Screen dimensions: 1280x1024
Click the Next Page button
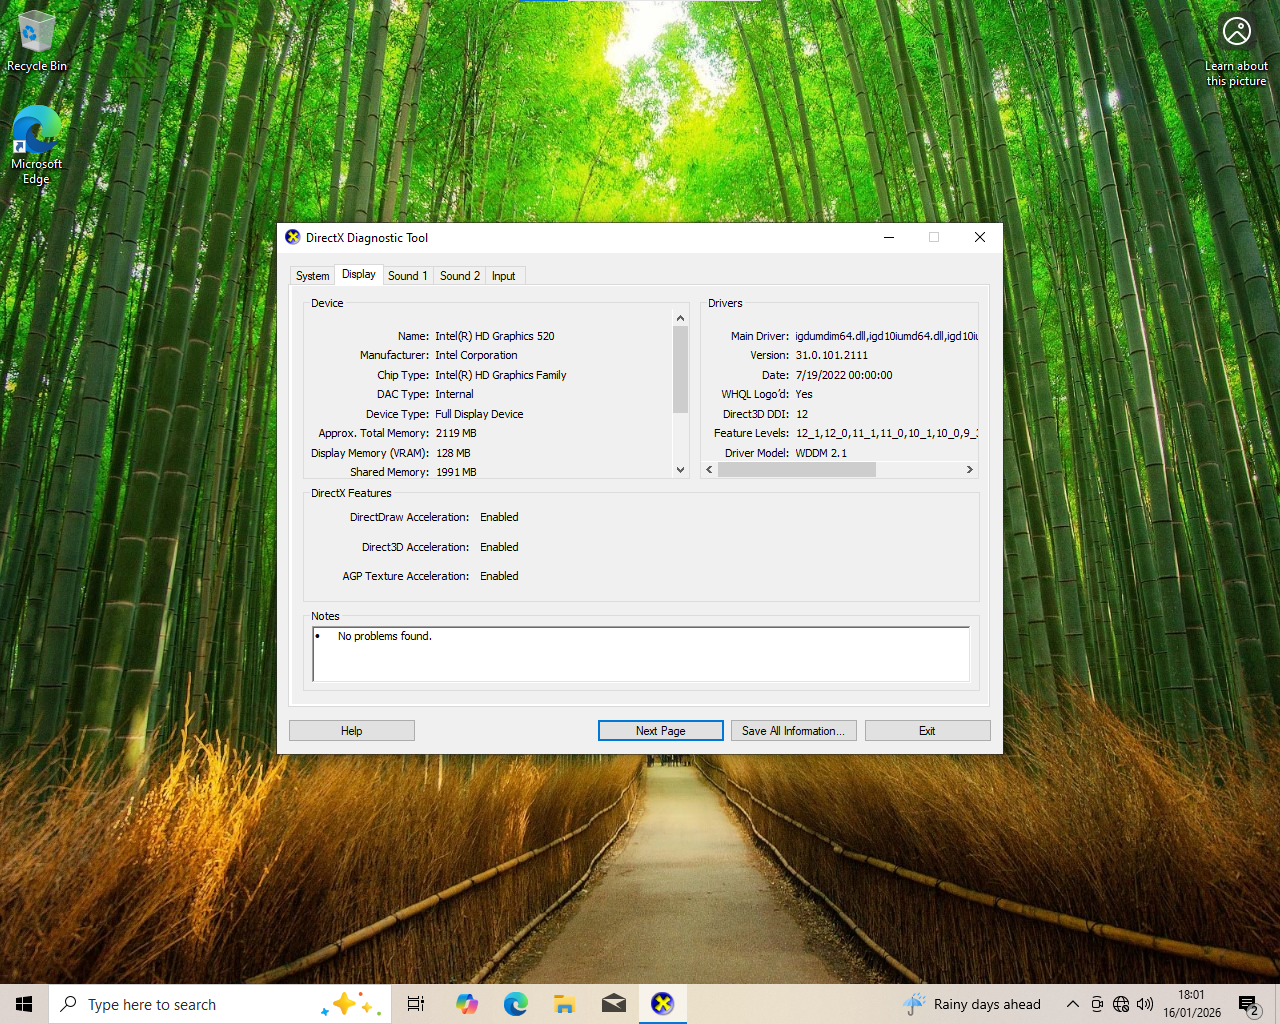pyautogui.click(x=660, y=730)
